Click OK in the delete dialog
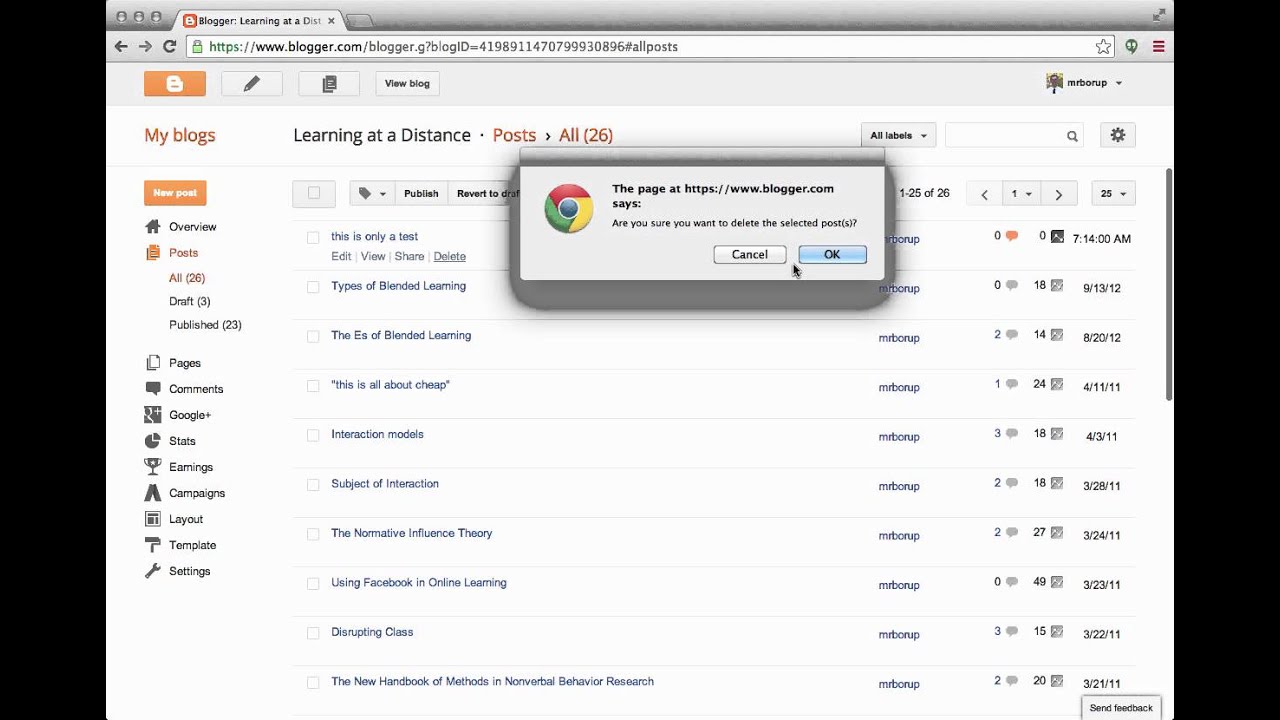Viewport: 1280px width, 720px height. tap(832, 255)
